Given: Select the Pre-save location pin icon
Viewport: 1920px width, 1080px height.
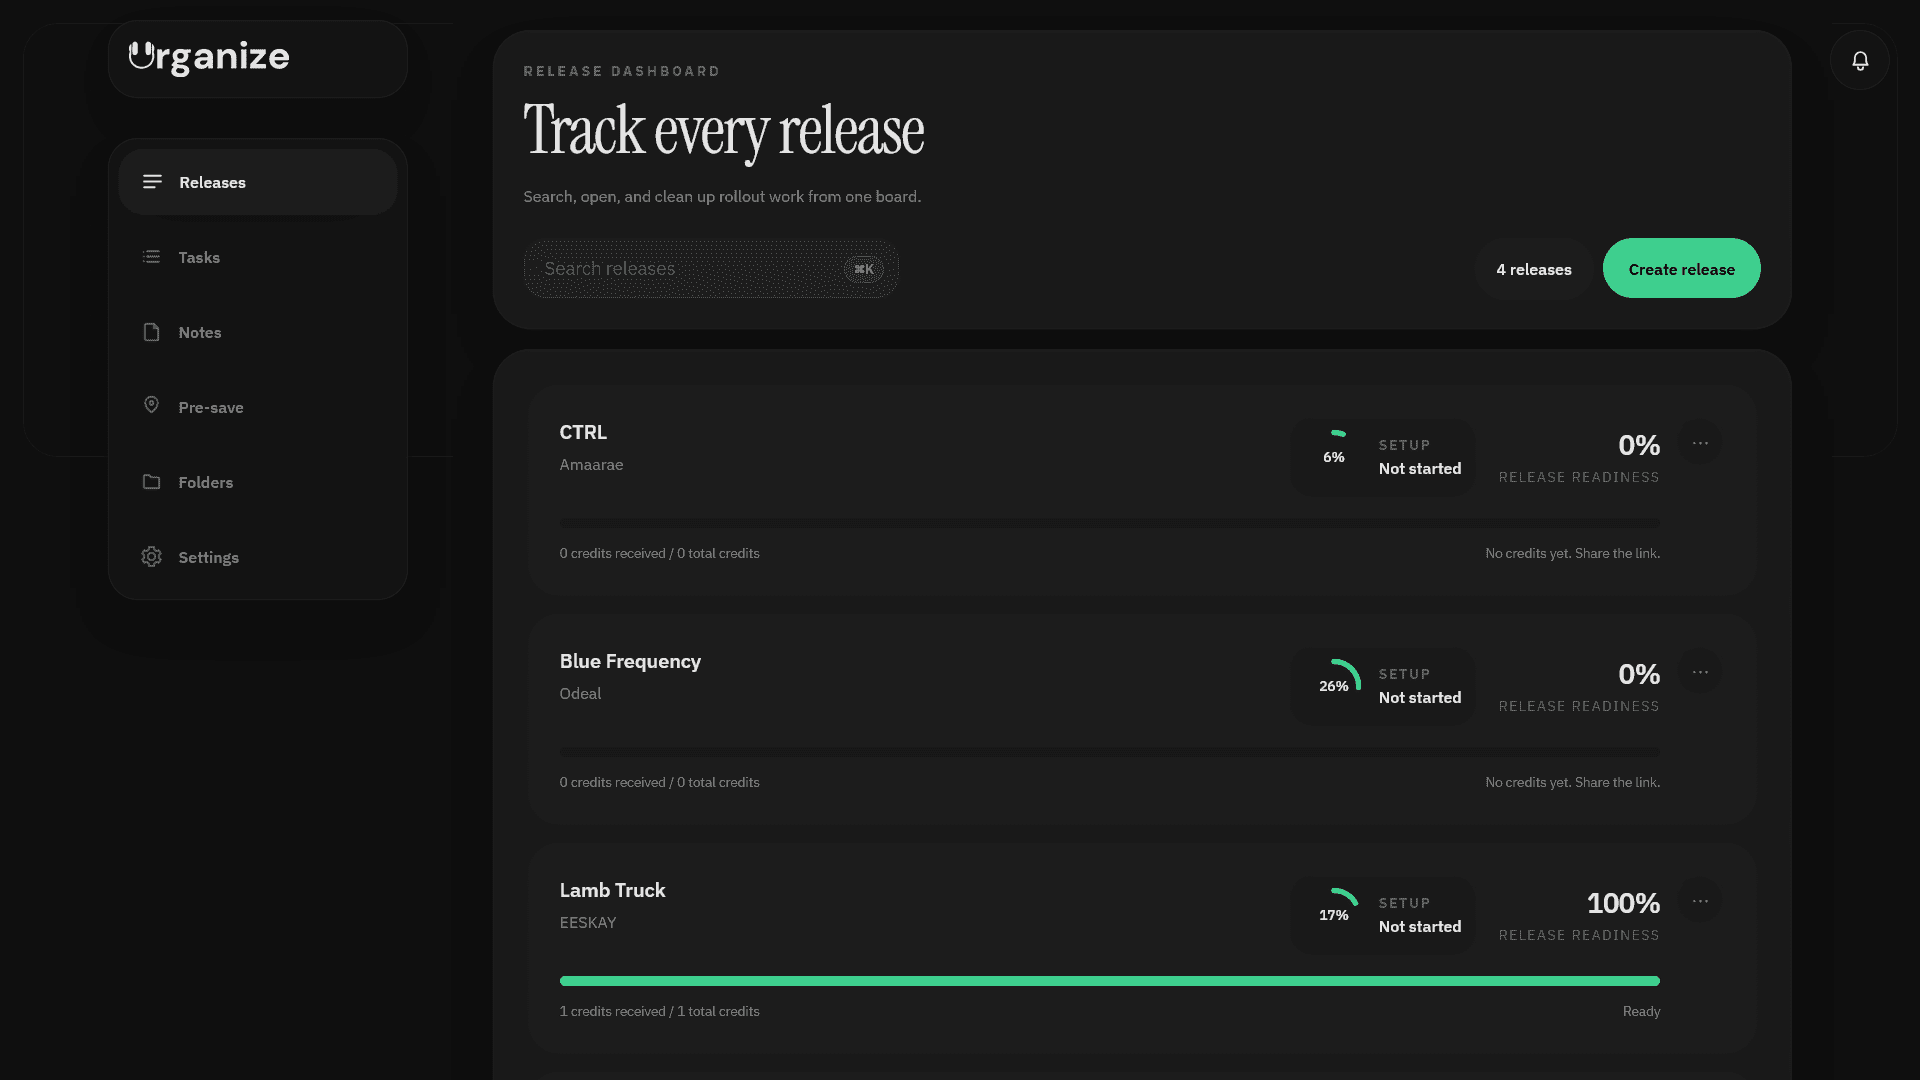Looking at the screenshot, I should 151,405.
